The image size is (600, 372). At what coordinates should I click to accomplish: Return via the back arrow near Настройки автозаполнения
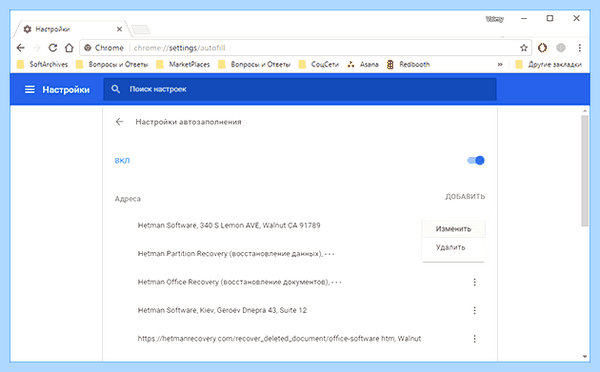119,122
